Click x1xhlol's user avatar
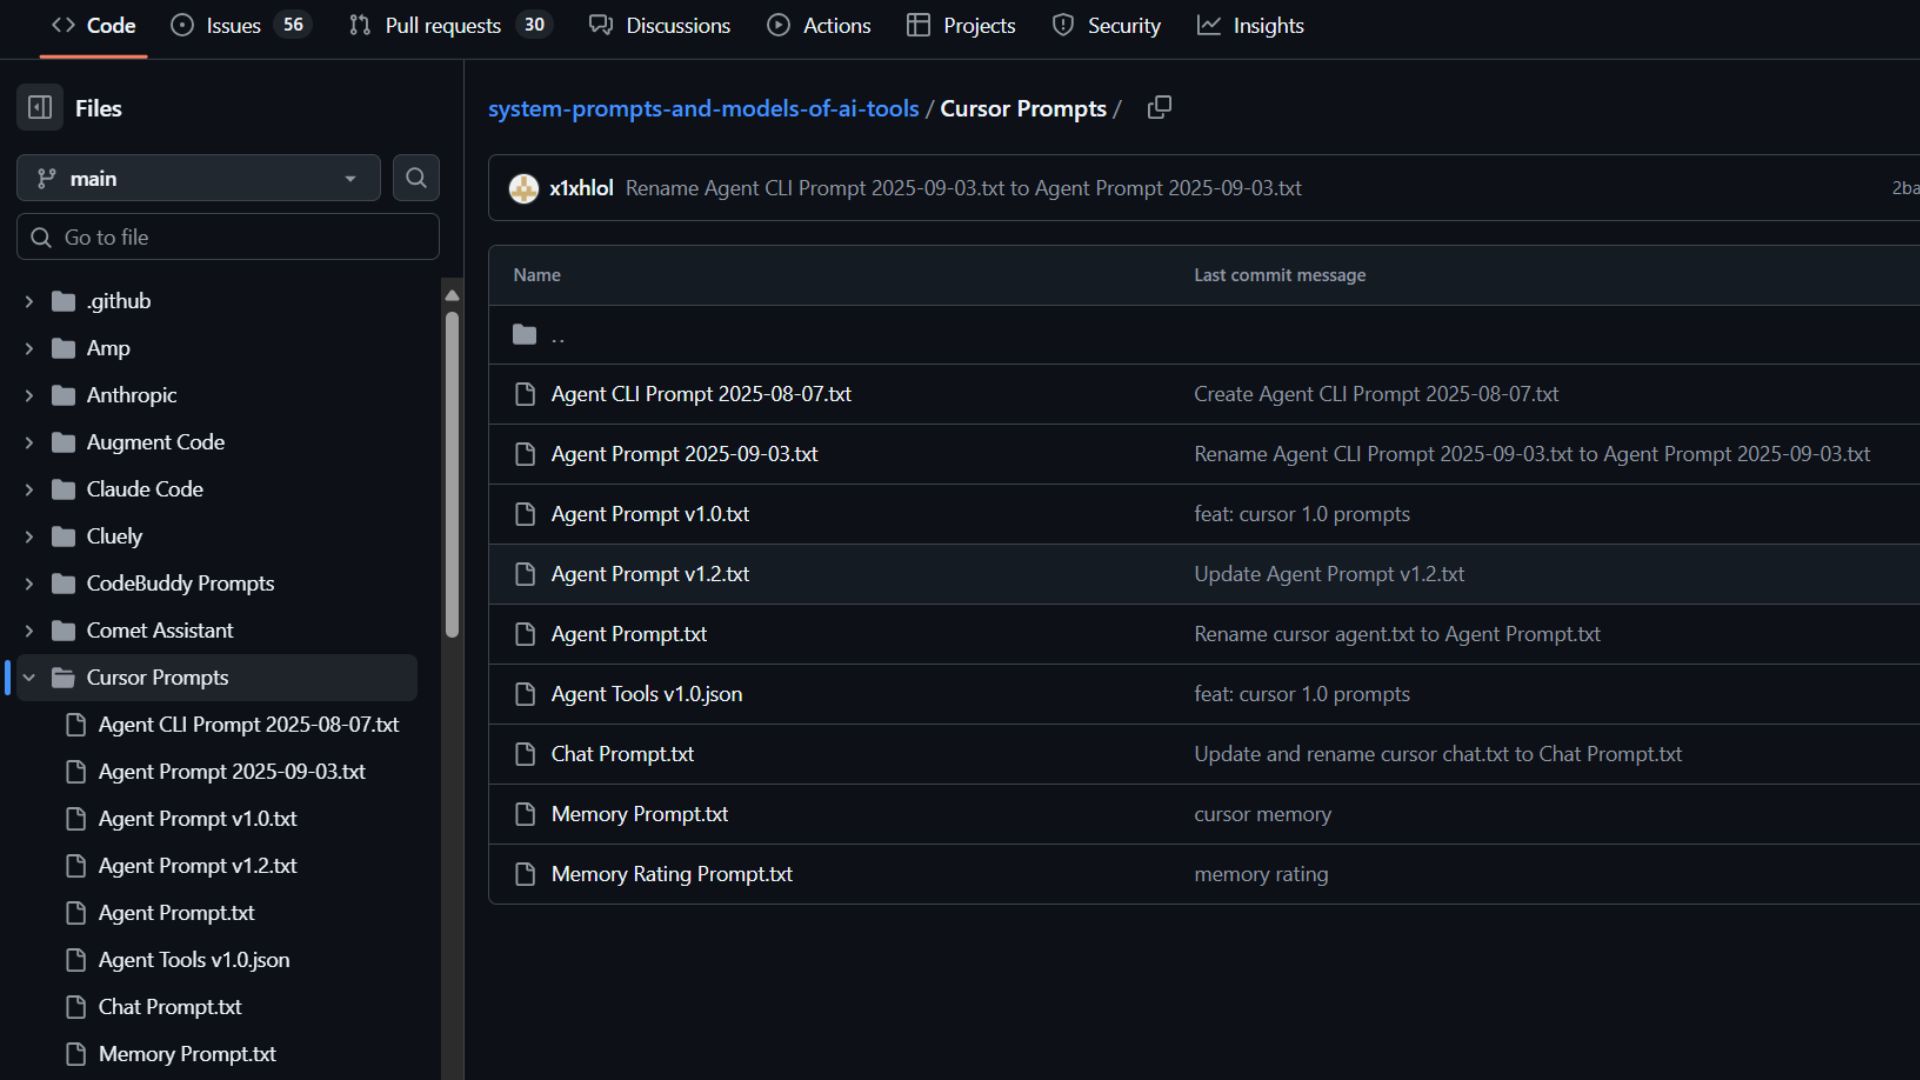 tap(524, 188)
